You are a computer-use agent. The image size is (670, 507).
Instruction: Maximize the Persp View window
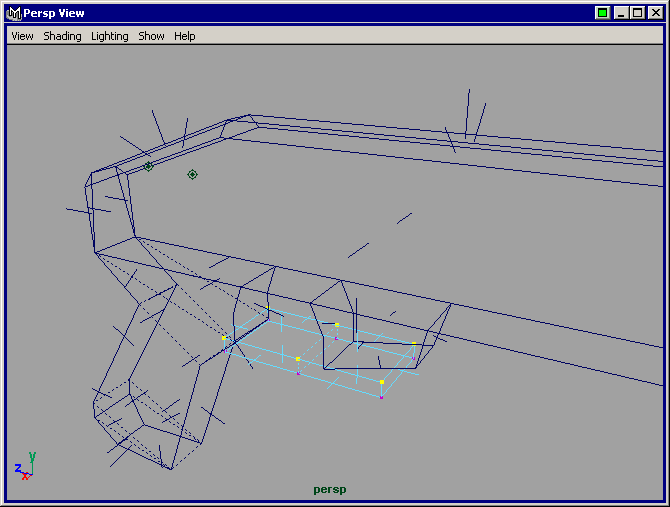coord(638,13)
